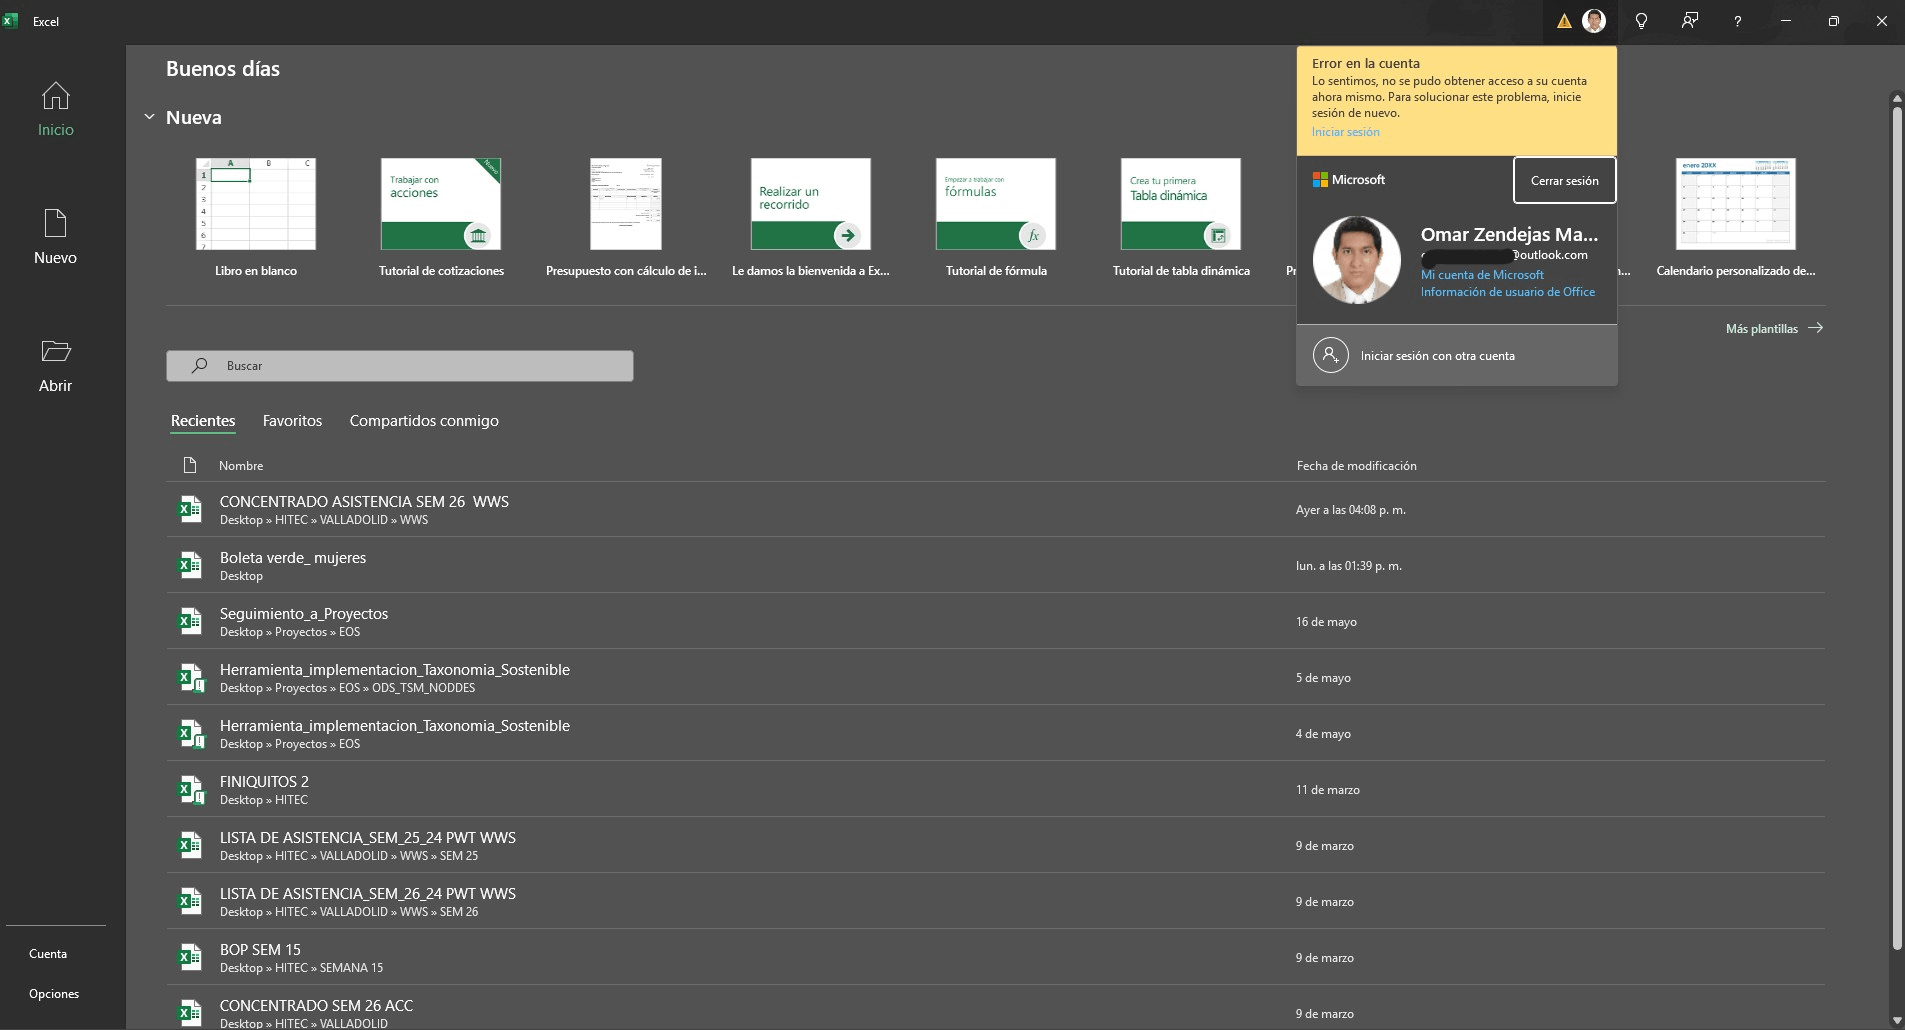The height and width of the screenshot is (1030, 1905).
Task: Open the Help question mark icon
Action: (1738, 21)
